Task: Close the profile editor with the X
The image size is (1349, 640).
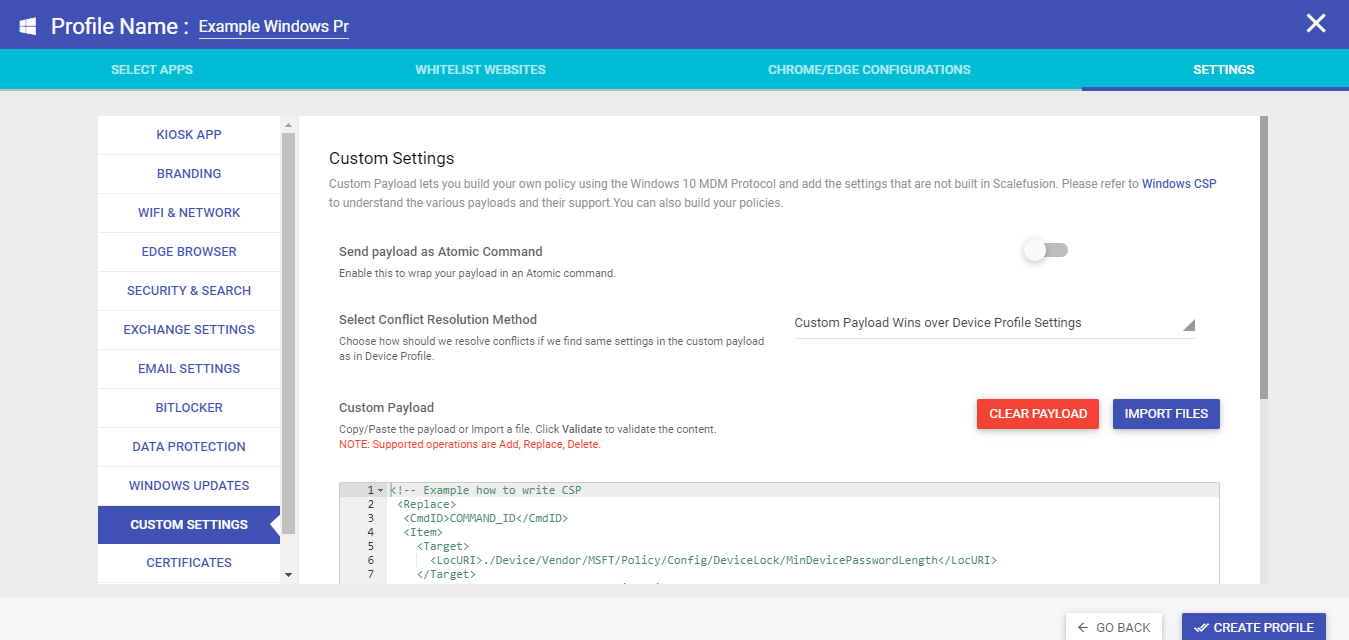Action: pos(1316,23)
